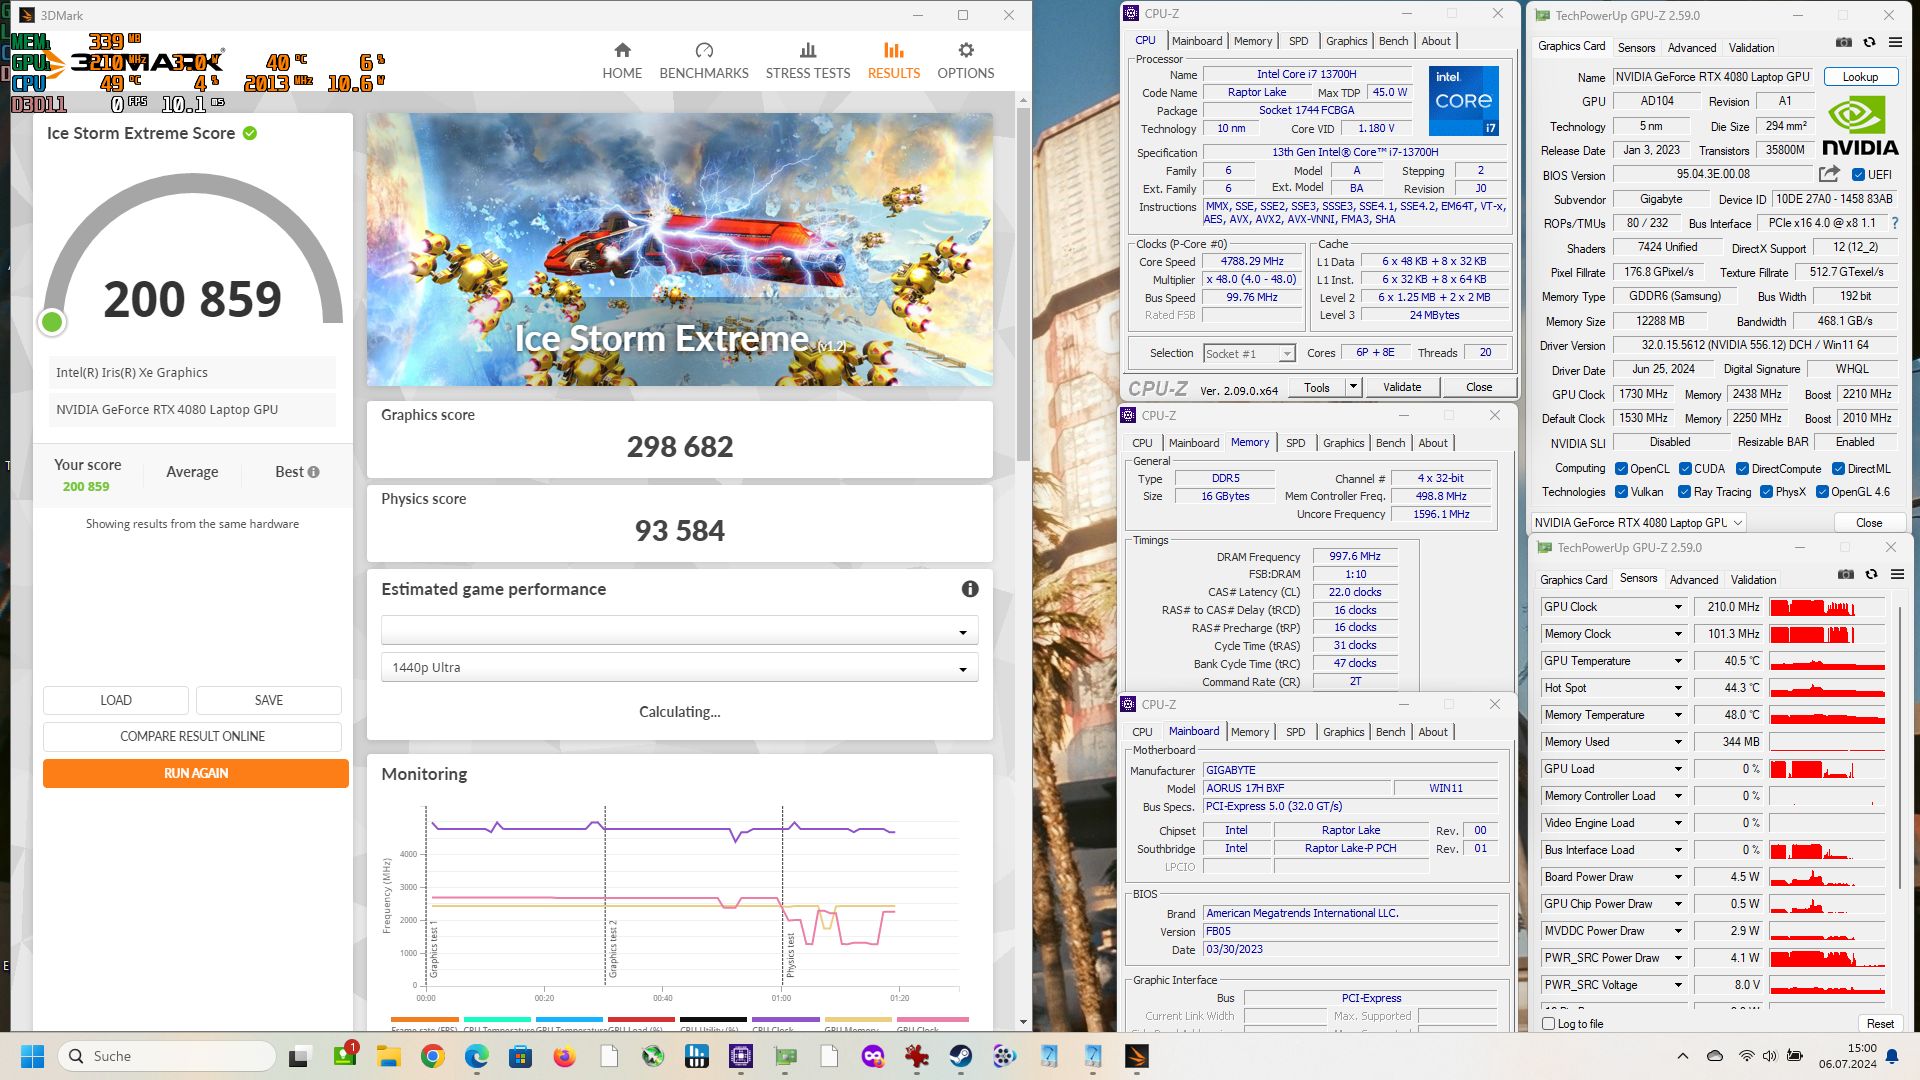Click the Reset button in GPU-Z Sensors
The height and width of the screenshot is (1080, 1920).
(x=1879, y=1024)
